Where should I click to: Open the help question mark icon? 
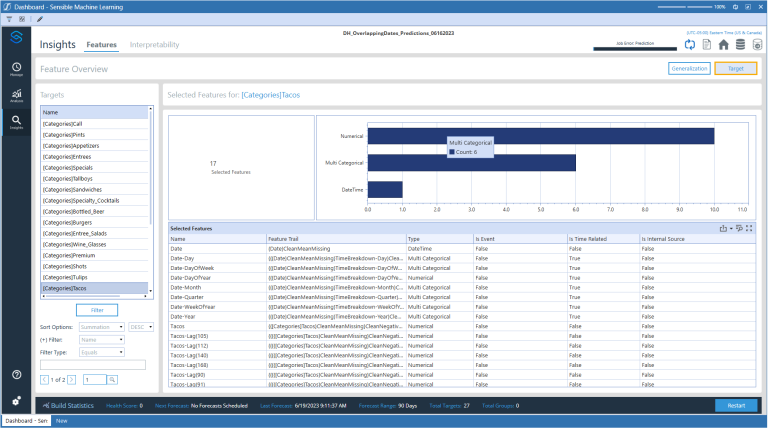(17, 374)
